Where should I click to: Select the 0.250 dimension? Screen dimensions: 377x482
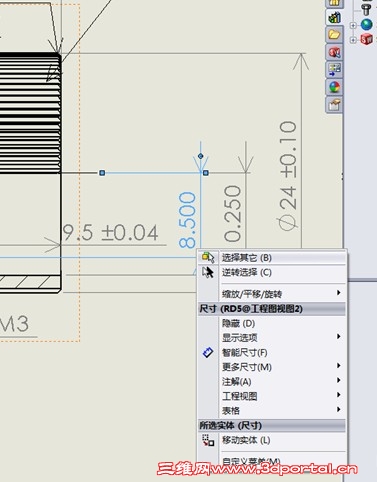(x=232, y=214)
